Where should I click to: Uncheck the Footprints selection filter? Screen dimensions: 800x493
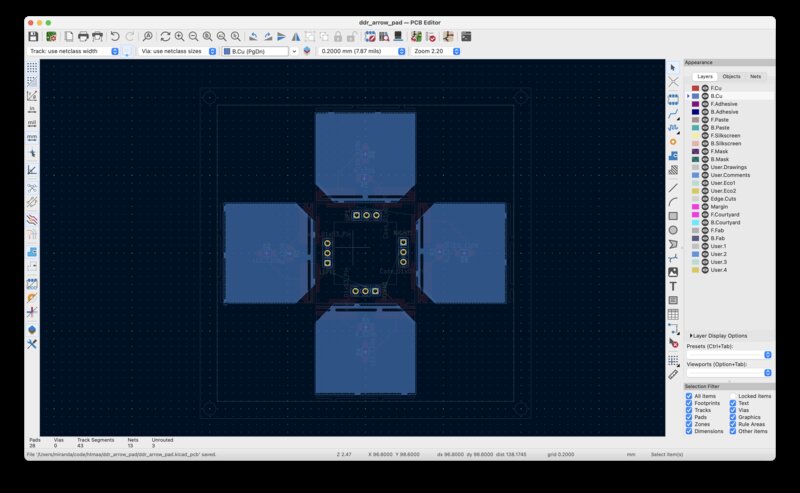pos(689,403)
